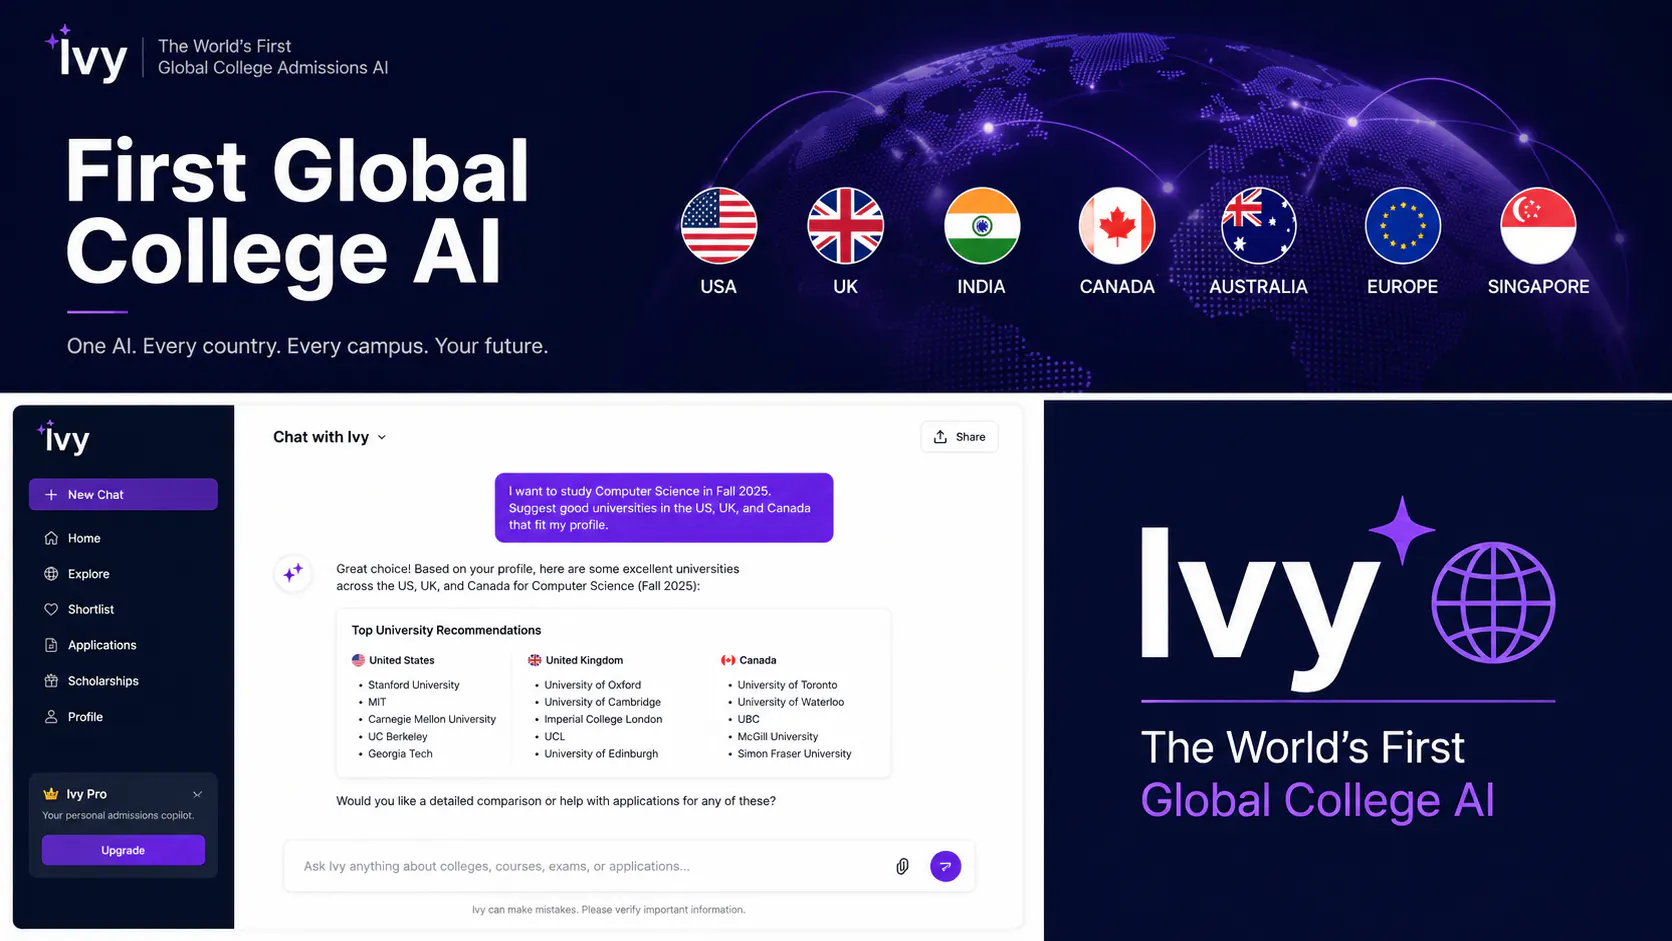Click the 'One AI. Every country' tagline
1672x941 pixels.
coord(308,346)
